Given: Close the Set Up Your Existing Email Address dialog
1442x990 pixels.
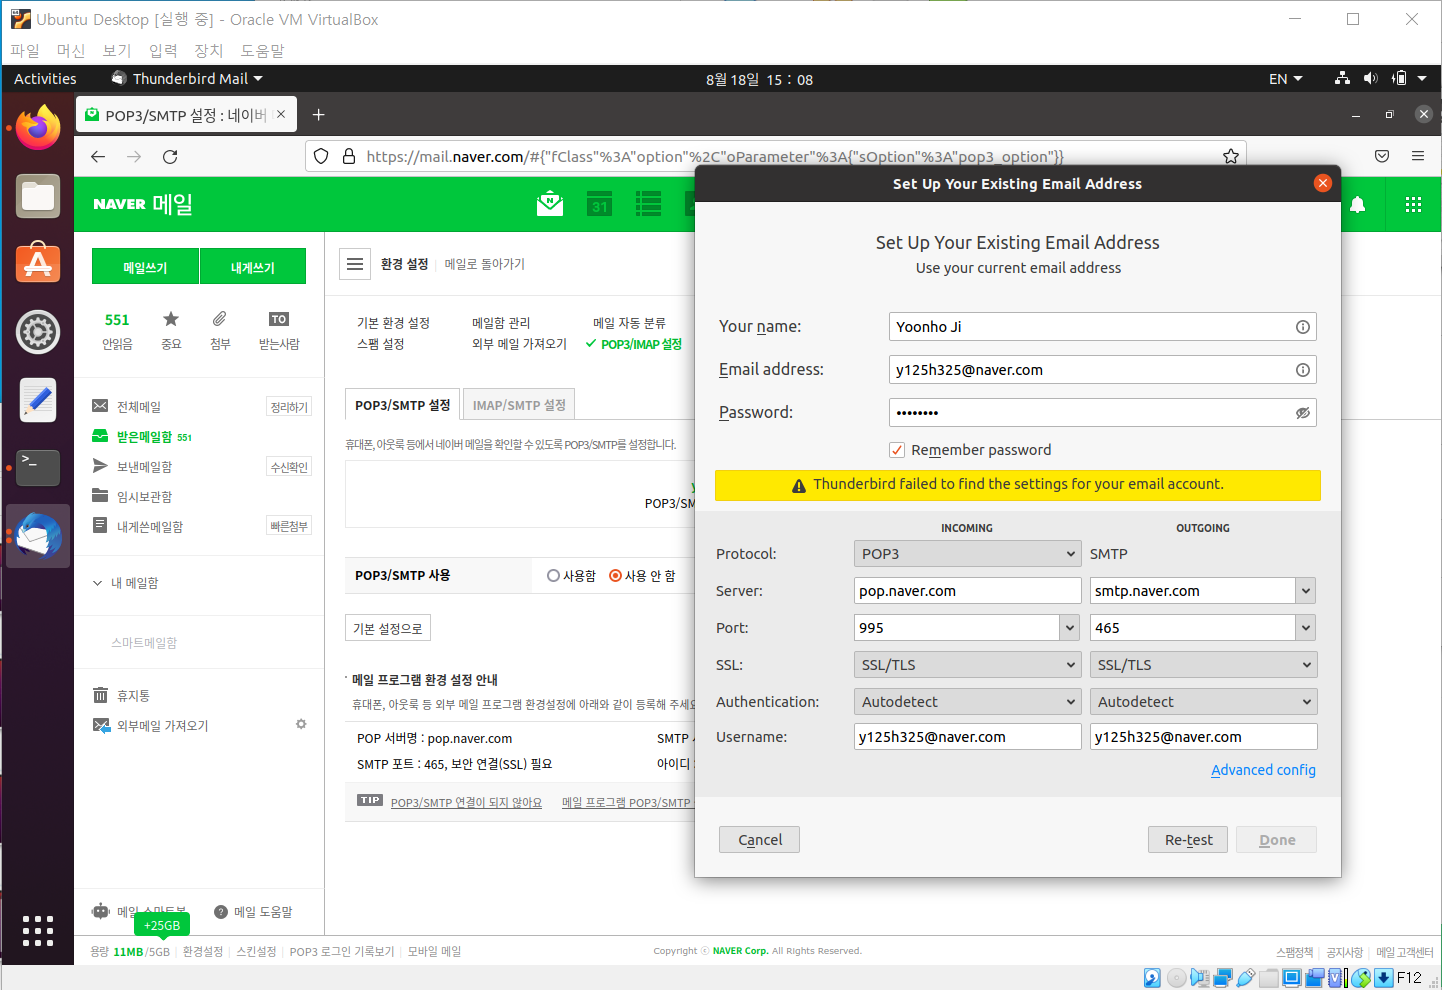Looking at the screenshot, I should [1323, 183].
